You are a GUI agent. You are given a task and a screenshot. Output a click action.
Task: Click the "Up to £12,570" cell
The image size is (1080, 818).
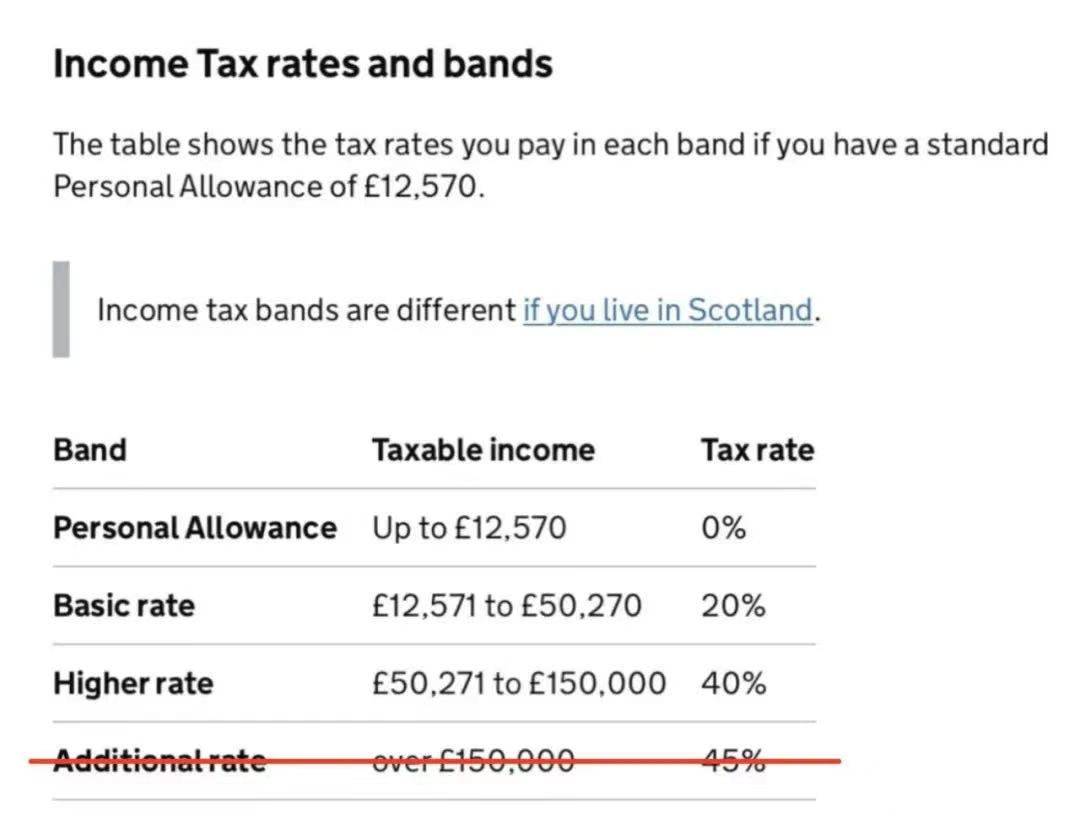[469, 527]
